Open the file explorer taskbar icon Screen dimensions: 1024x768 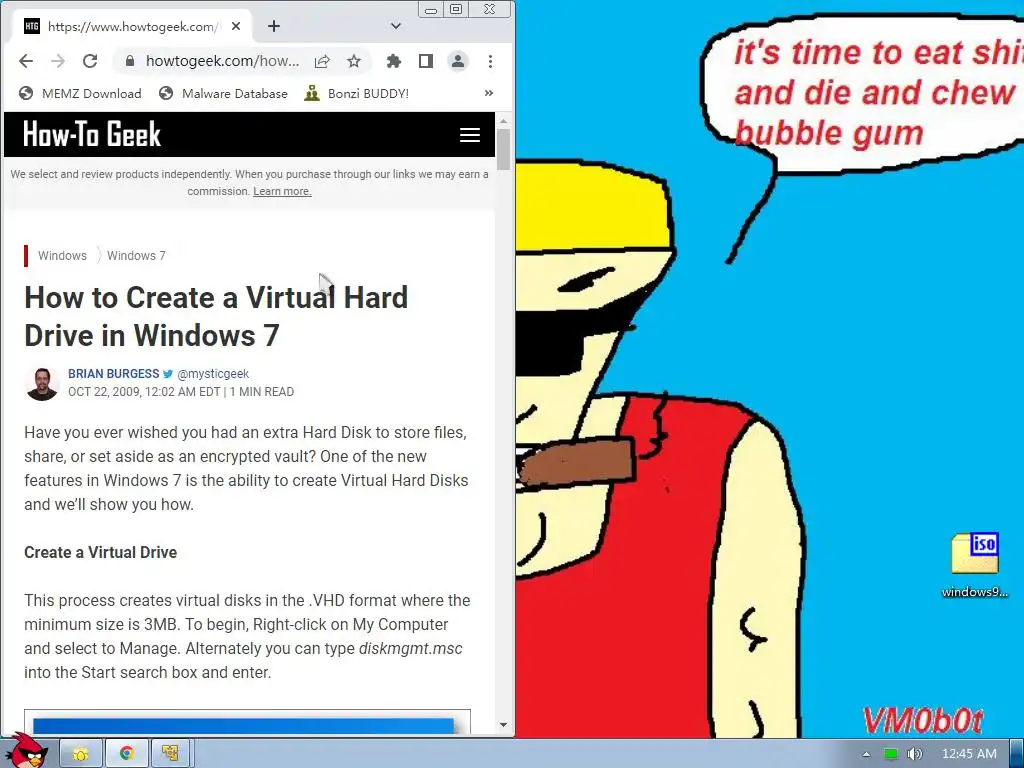81,754
